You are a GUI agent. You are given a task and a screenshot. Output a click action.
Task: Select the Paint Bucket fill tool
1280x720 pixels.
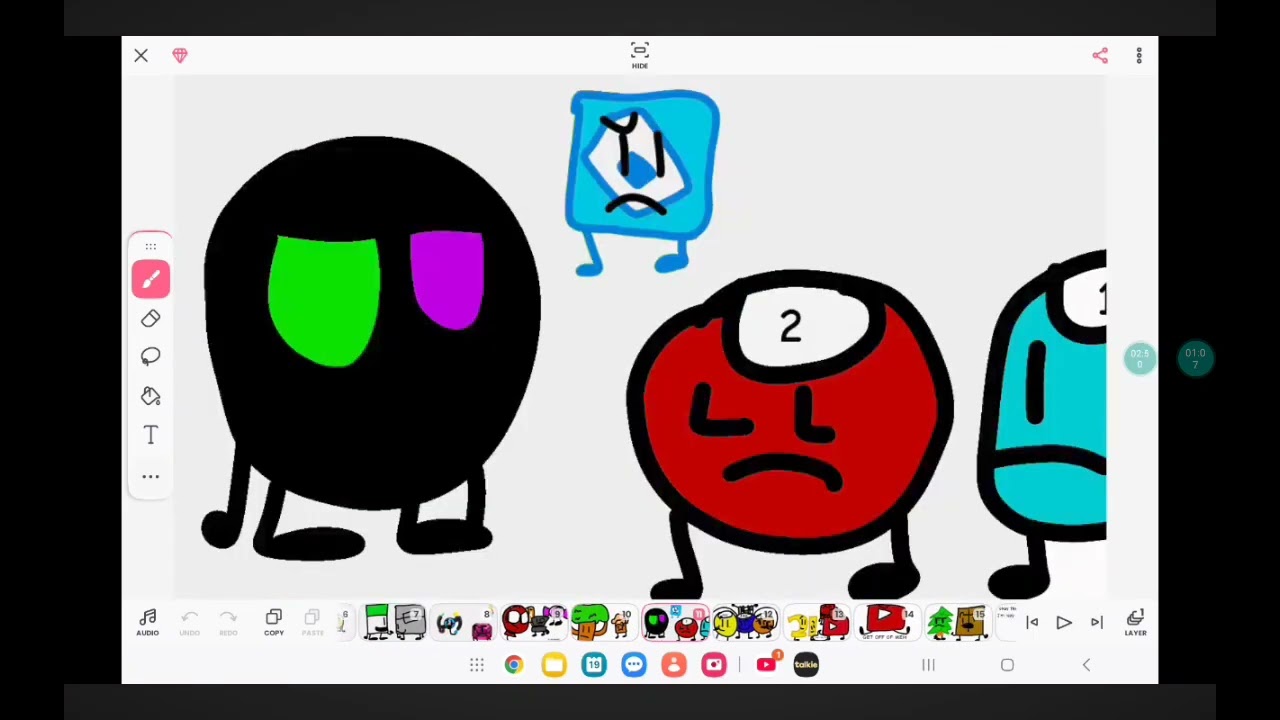(151, 396)
